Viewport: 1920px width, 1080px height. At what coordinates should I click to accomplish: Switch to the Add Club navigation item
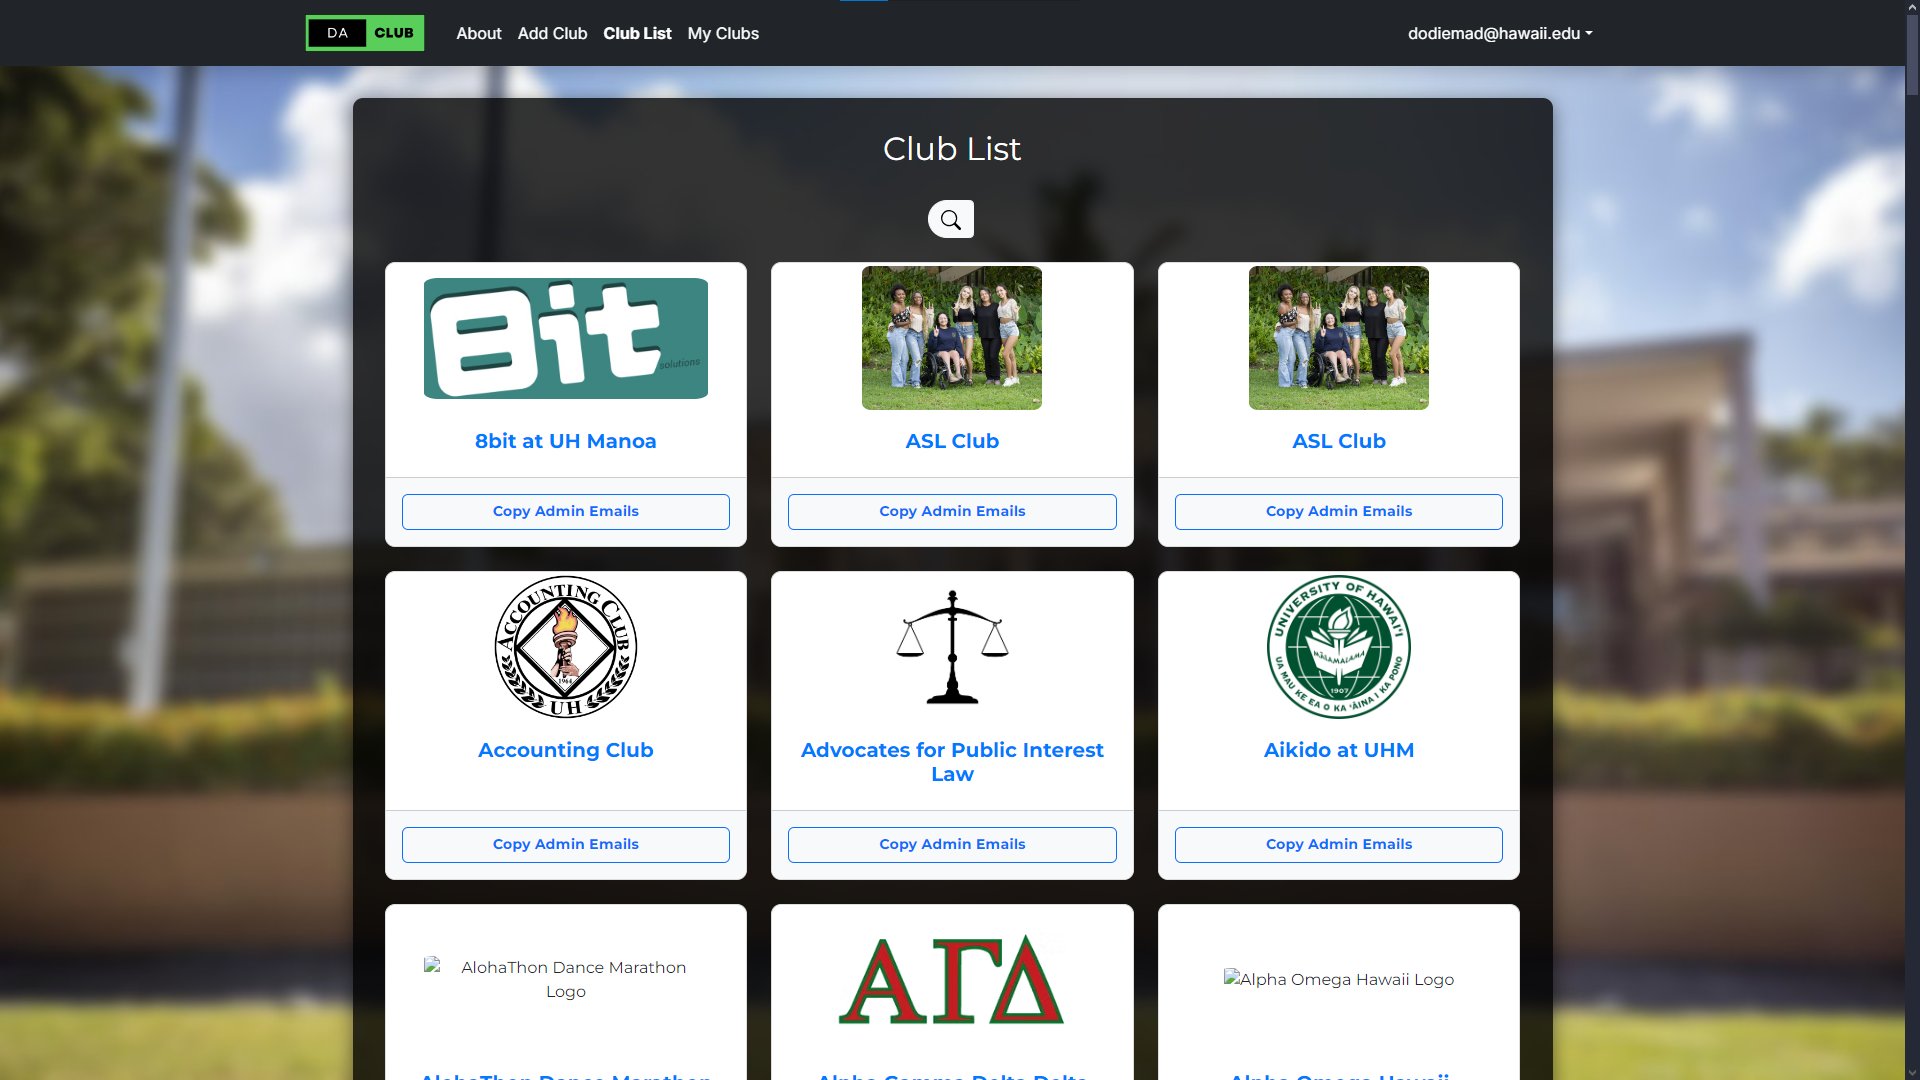551,33
